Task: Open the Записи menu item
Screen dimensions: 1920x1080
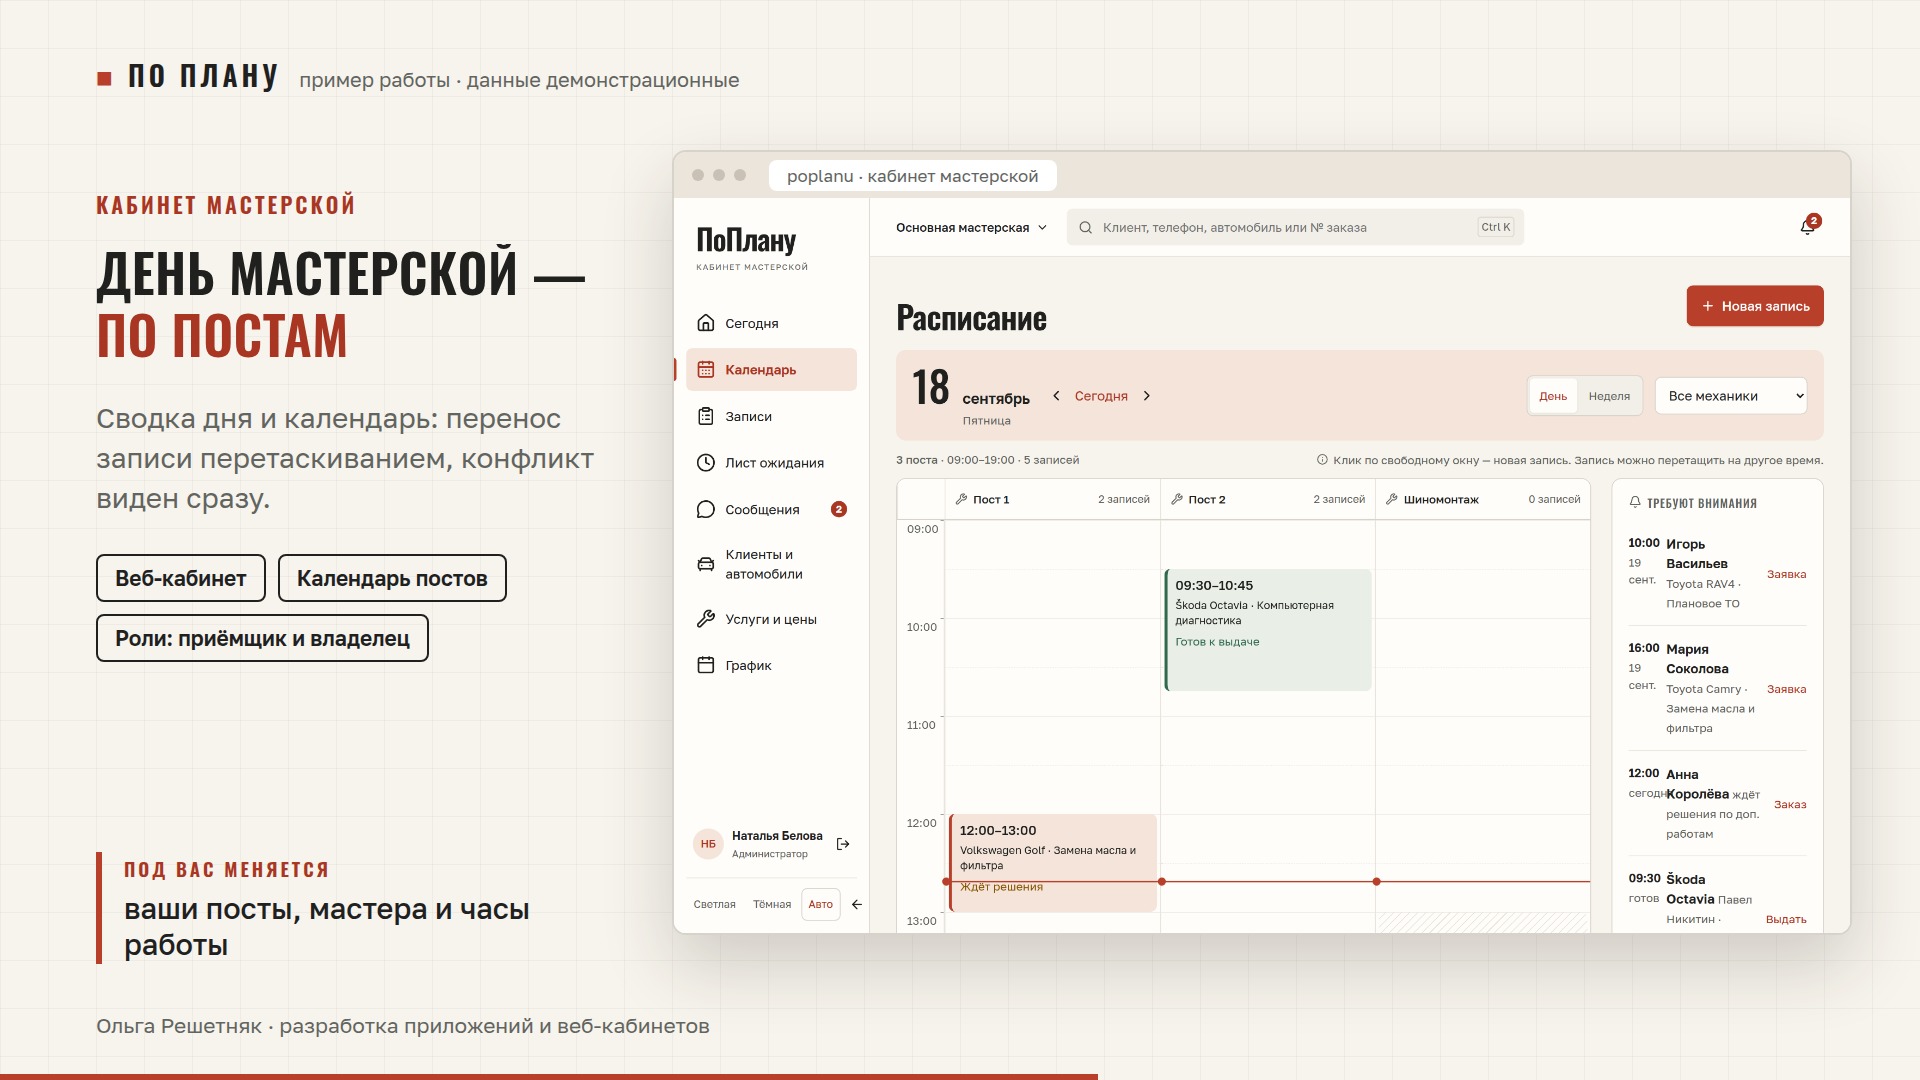Action: (771, 416)
